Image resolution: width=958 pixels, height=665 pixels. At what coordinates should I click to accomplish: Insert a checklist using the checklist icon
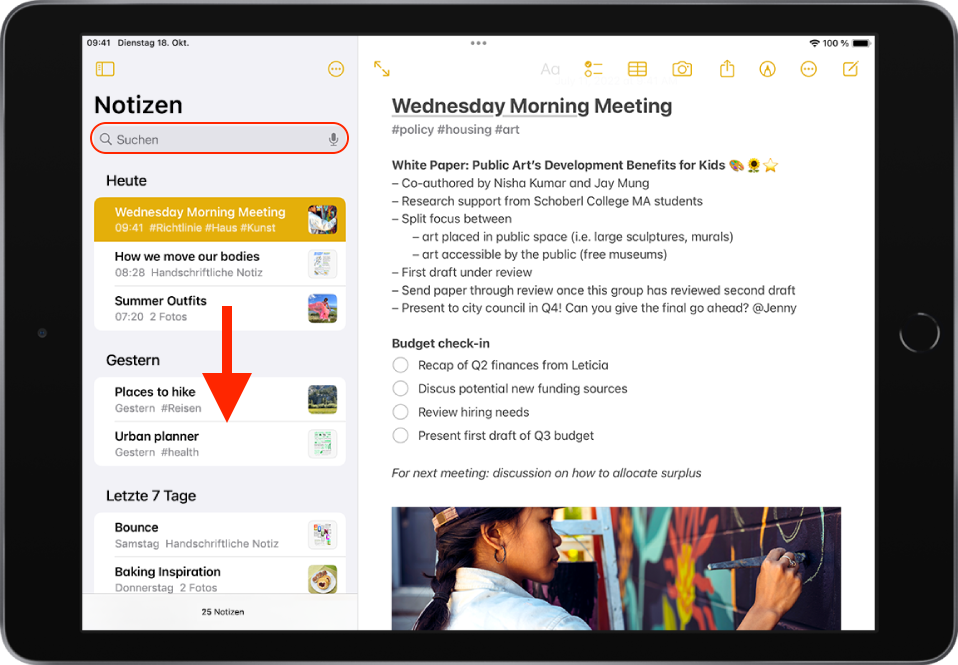click(x=593, y=69)
